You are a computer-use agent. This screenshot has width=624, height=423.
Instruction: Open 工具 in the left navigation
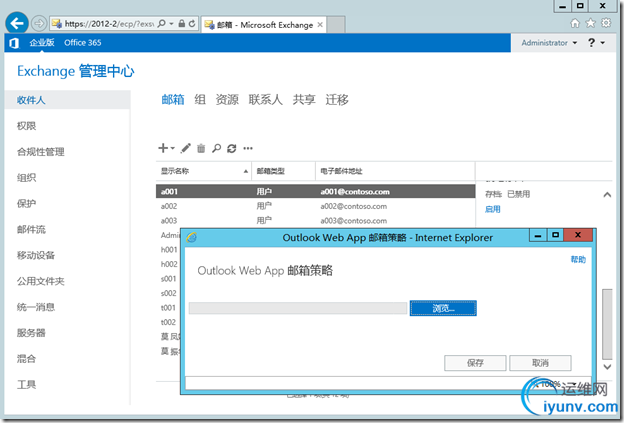click(x=27, y=384)
